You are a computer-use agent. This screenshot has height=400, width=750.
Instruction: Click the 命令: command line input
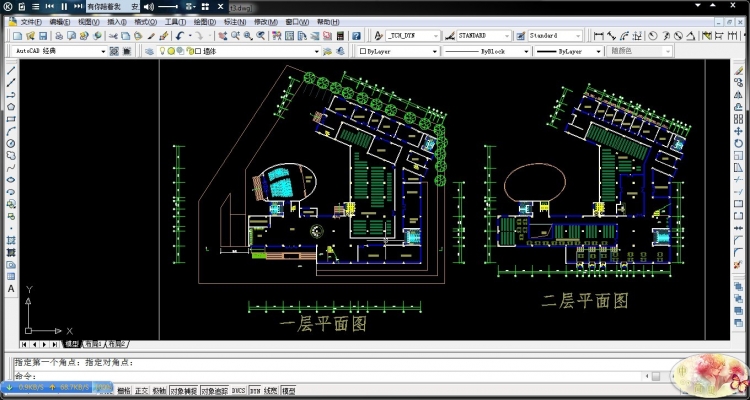click(x=330, y=376)
